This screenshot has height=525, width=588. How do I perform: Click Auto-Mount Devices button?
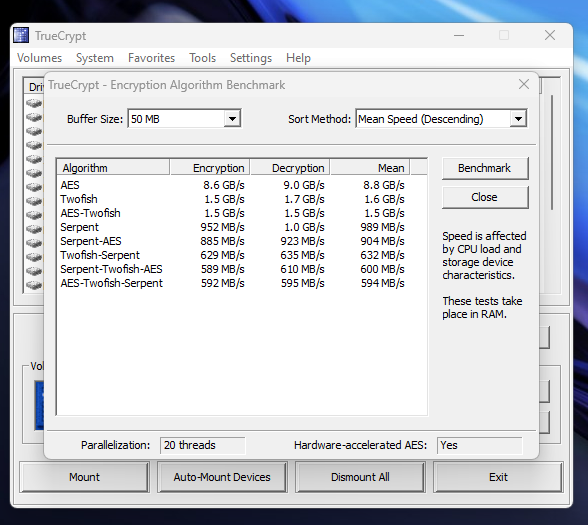[222, 477]
